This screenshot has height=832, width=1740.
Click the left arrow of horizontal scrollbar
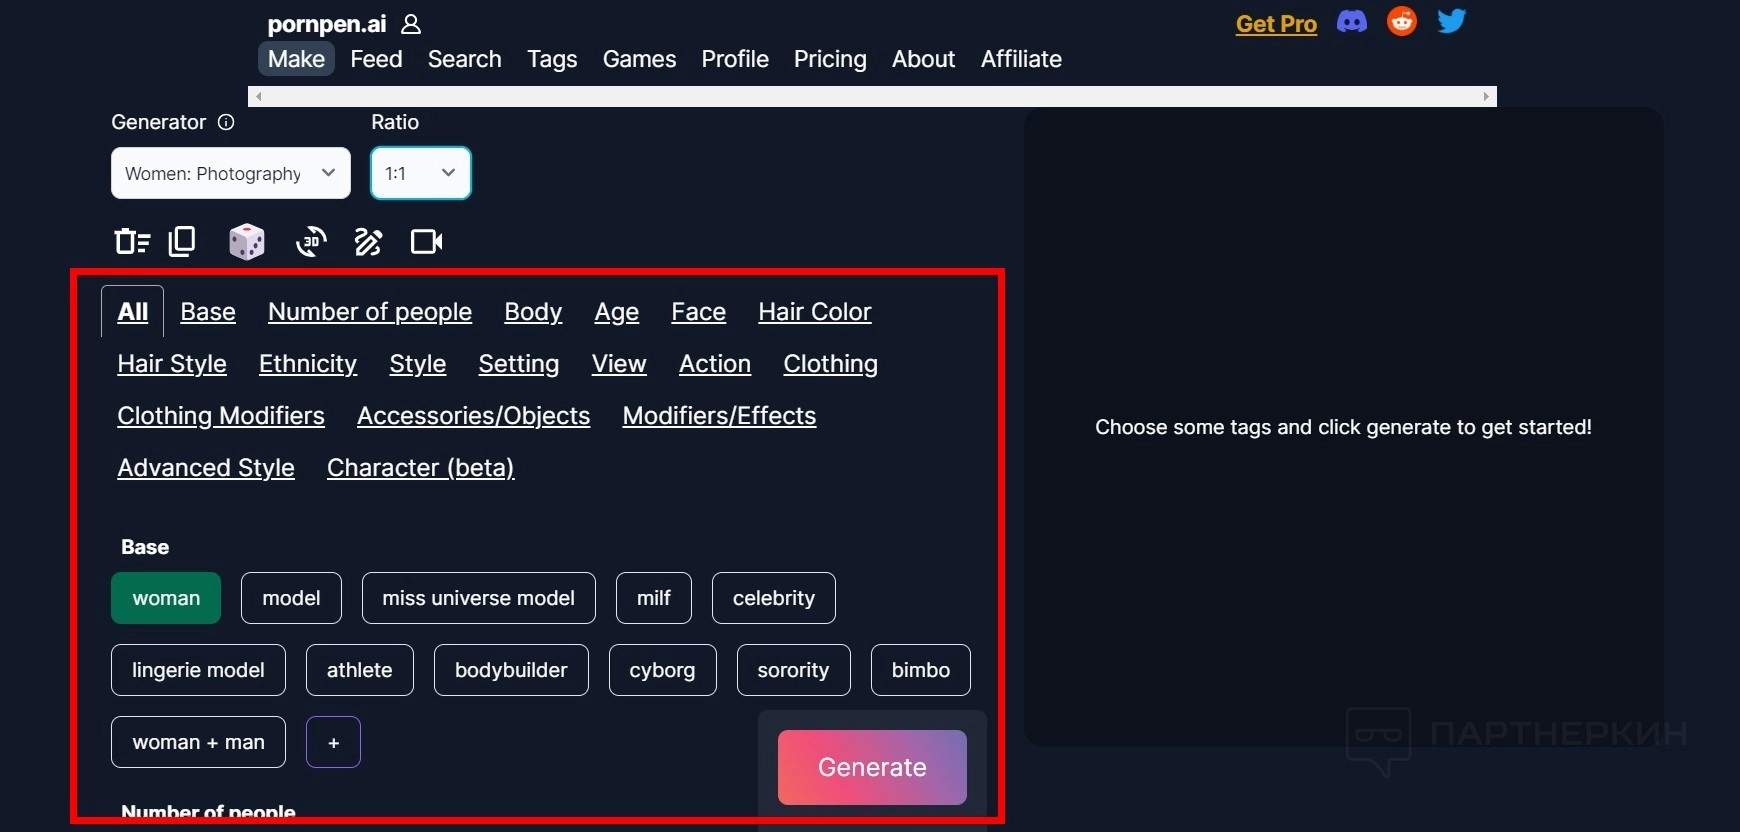pos(259,96)
